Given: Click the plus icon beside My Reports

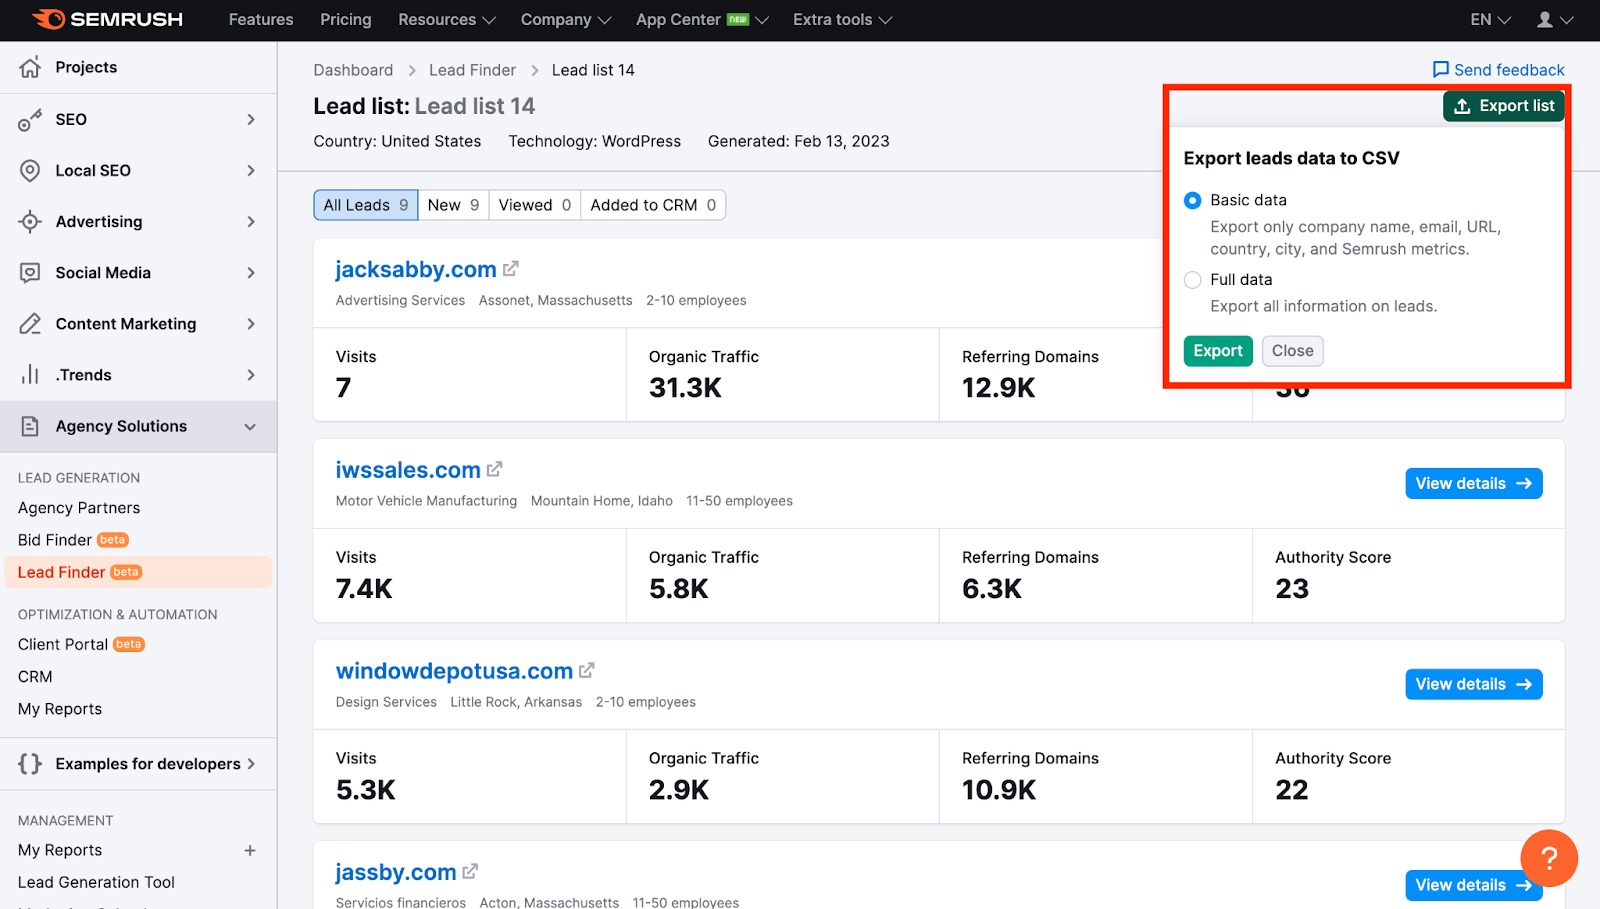Looking at the screenshot, I should pos(250,850).
